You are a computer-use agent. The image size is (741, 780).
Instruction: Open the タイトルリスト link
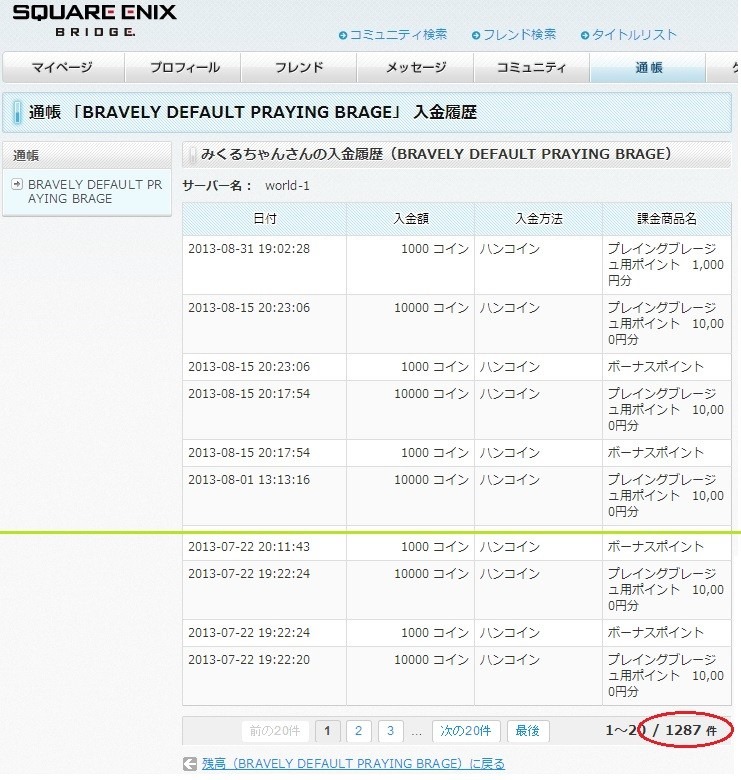634,35
